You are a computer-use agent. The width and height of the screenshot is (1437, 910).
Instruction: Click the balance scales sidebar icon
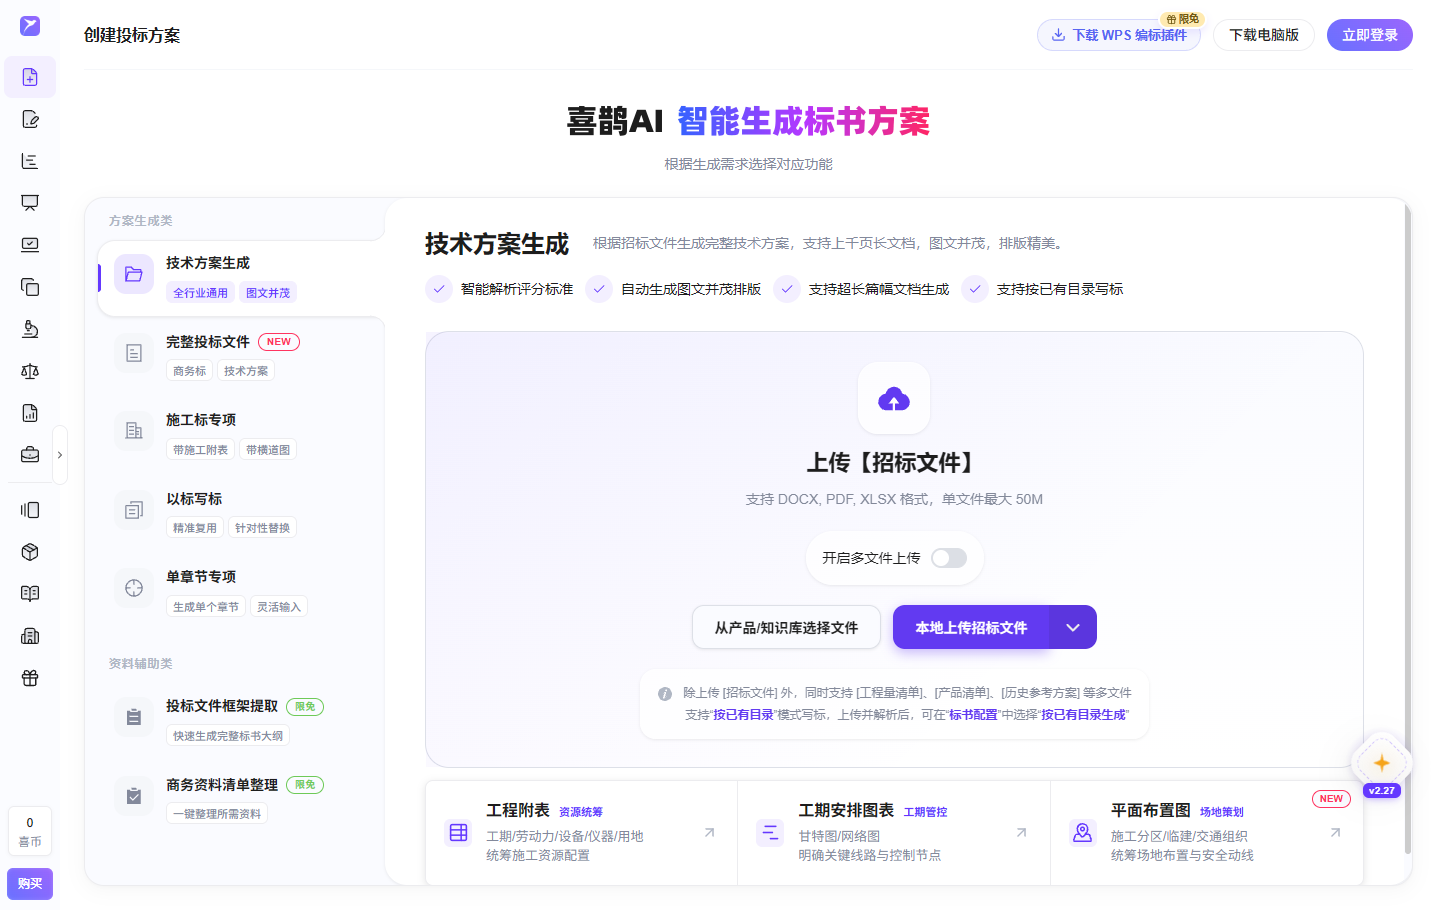(30, 371)
